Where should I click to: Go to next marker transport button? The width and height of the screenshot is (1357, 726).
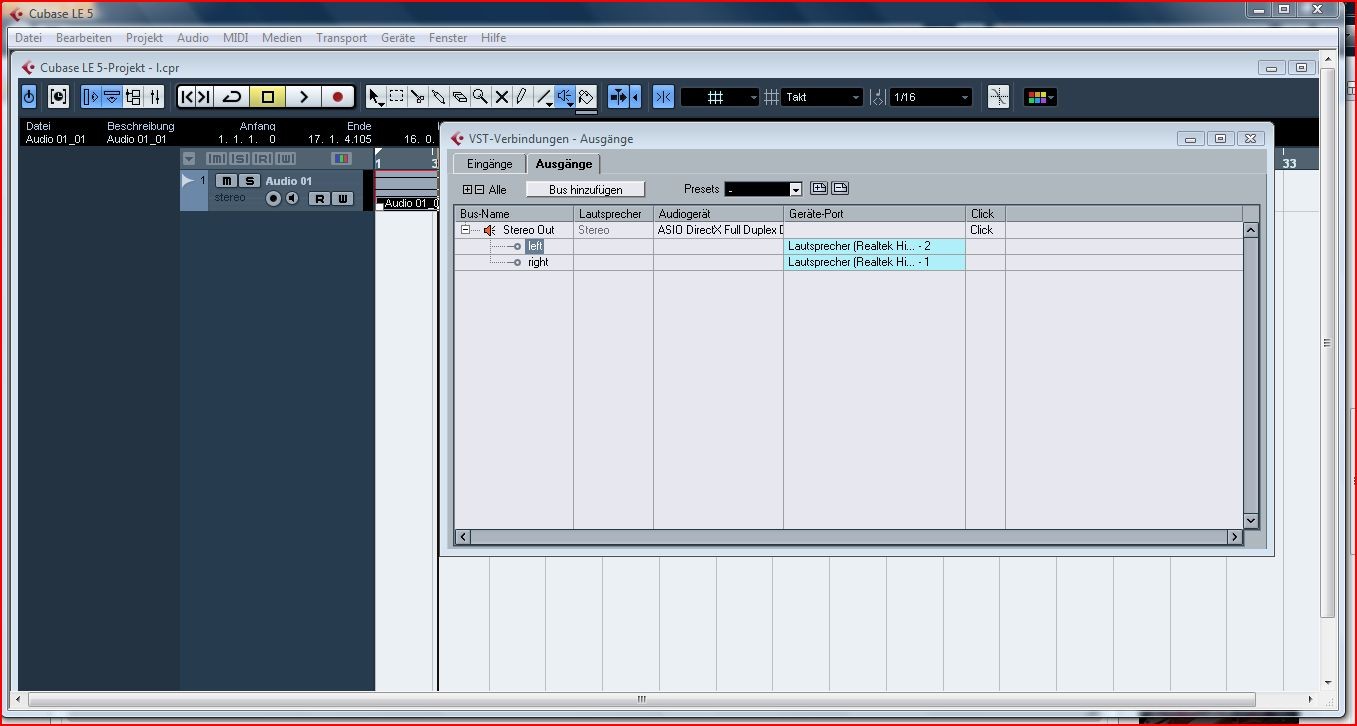coord(204,97)
